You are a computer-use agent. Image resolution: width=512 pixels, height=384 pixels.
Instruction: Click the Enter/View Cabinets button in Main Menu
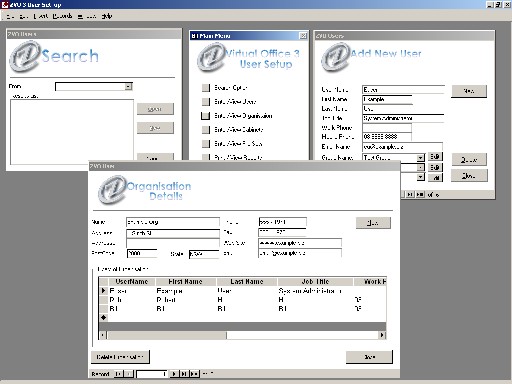(x=206, y=130)
